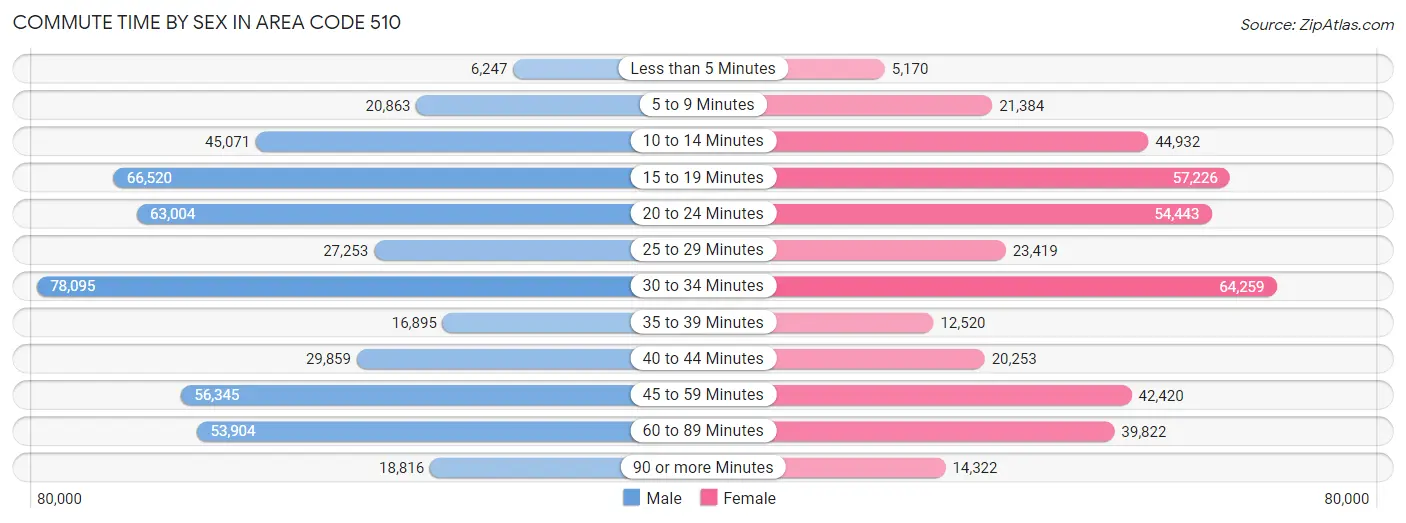Click the Less than 5 Minutes label

[703, 69]
